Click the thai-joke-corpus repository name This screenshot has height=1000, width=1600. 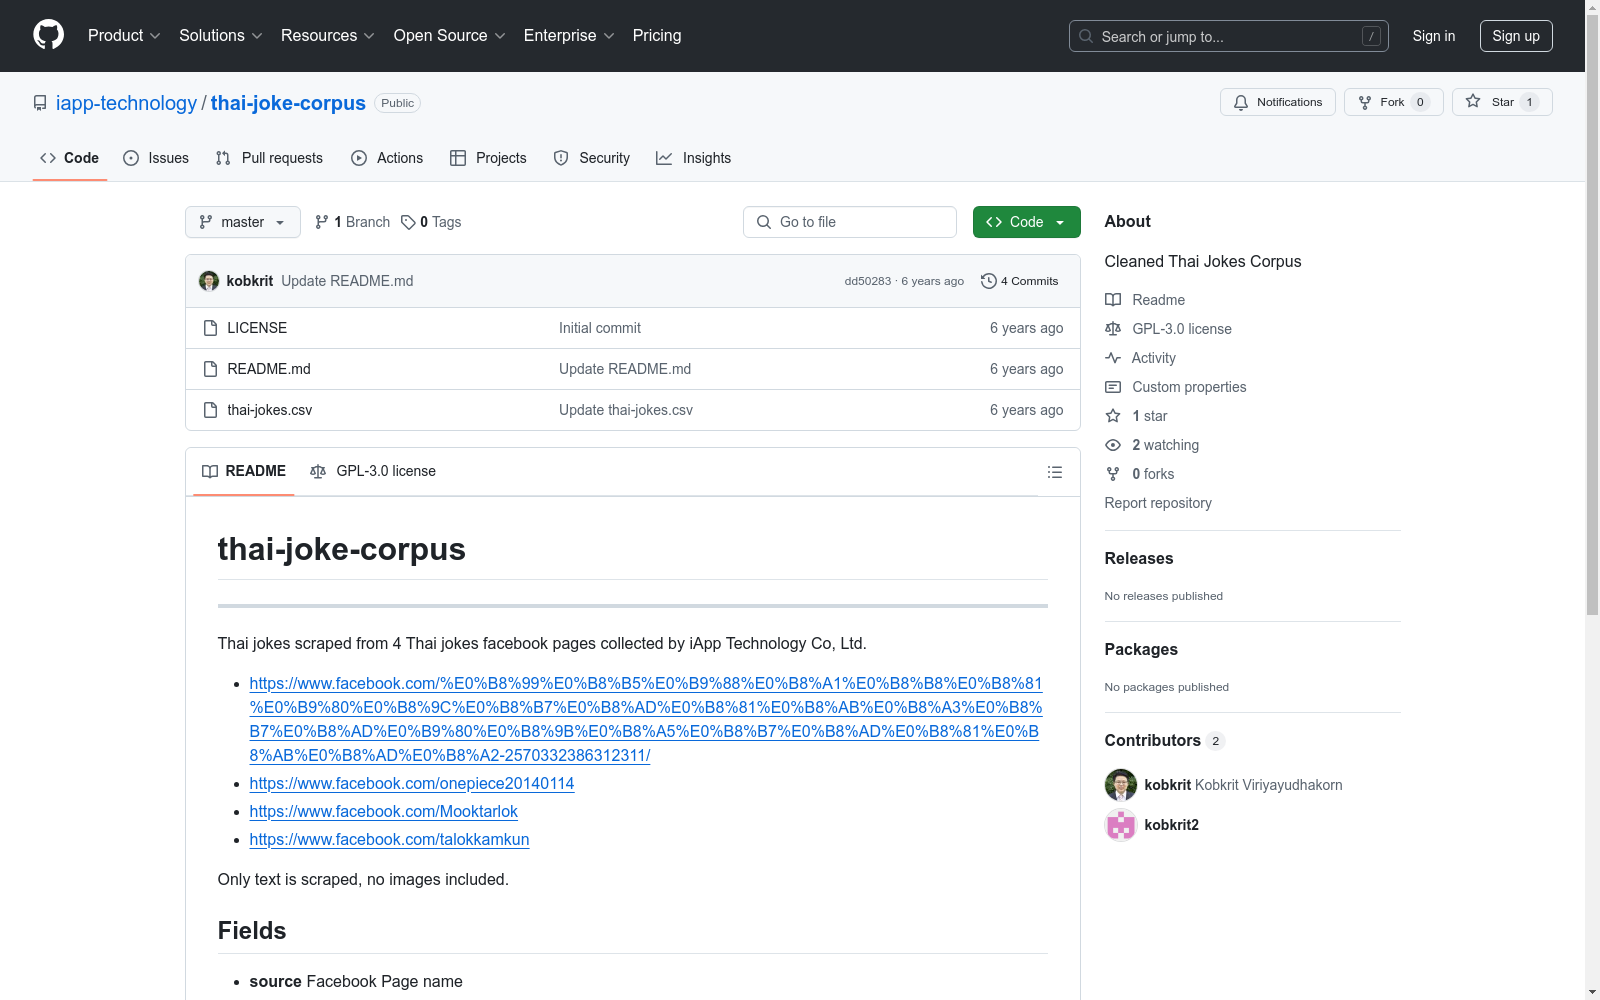(x=288, y=103)
